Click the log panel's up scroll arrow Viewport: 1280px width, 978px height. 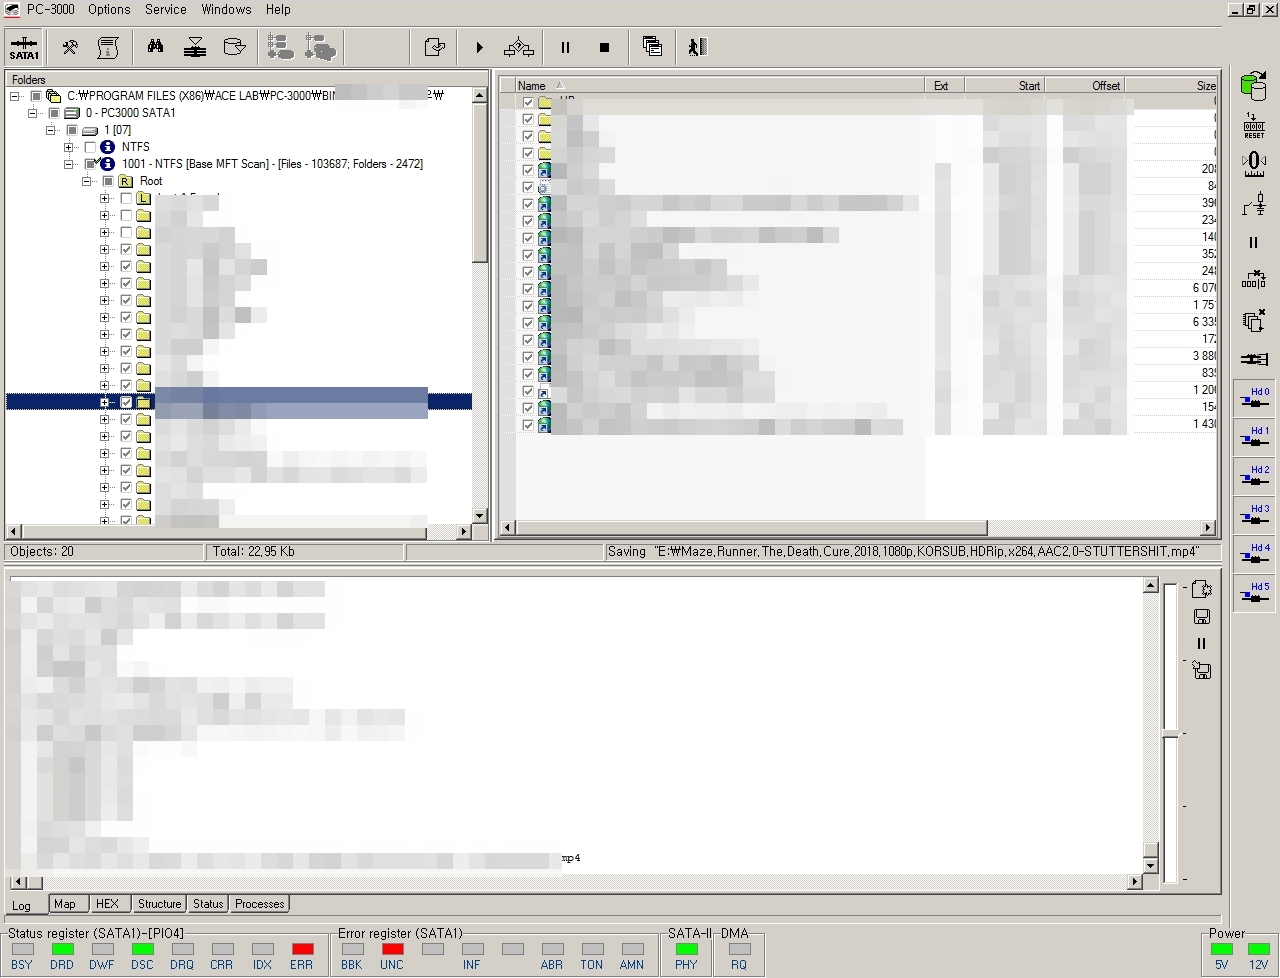pyautogui.click(x=1150, y=585)
